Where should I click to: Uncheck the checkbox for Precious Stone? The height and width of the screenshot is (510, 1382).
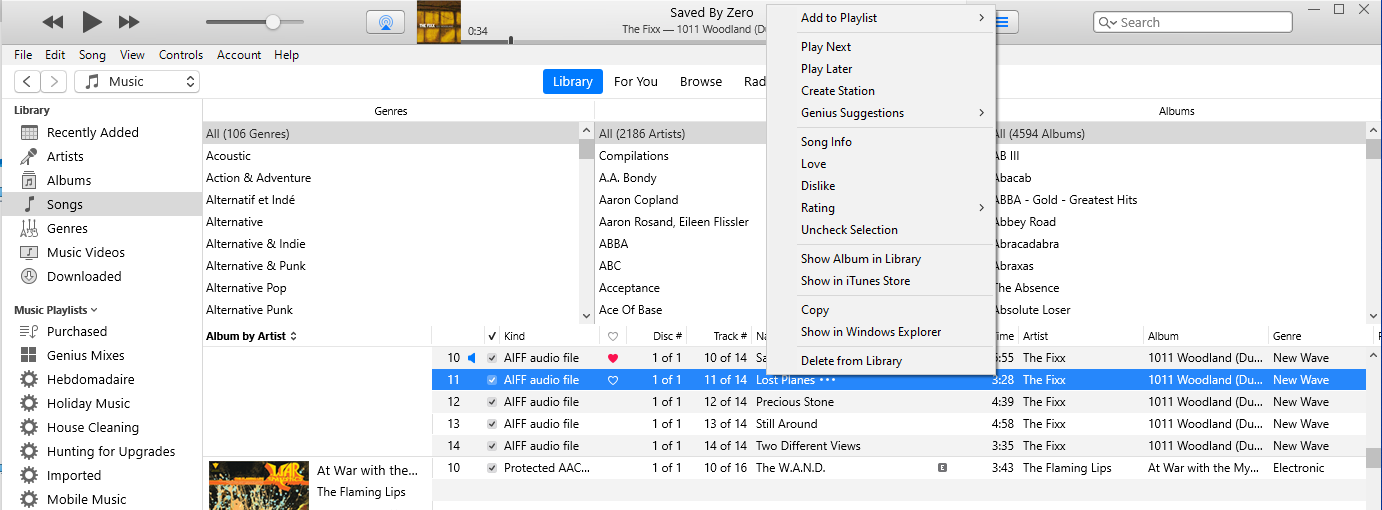coord(491,402)
